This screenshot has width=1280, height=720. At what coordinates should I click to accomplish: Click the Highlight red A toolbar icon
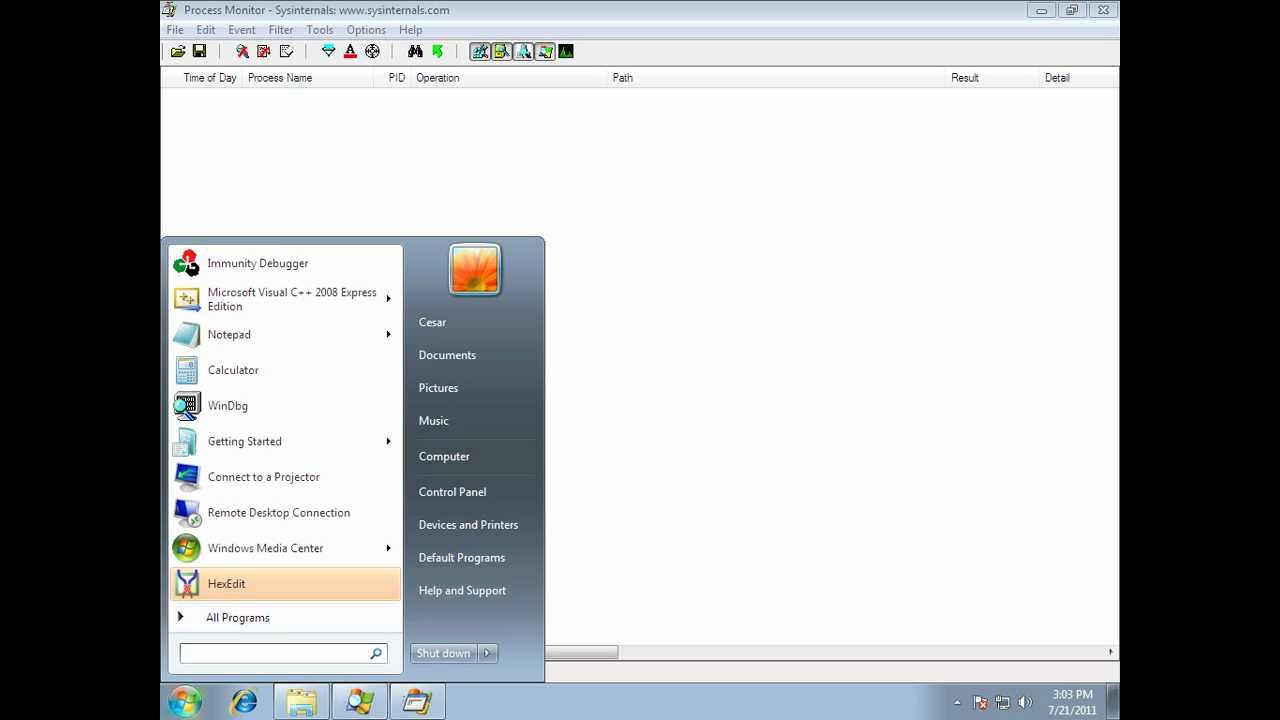350,51
